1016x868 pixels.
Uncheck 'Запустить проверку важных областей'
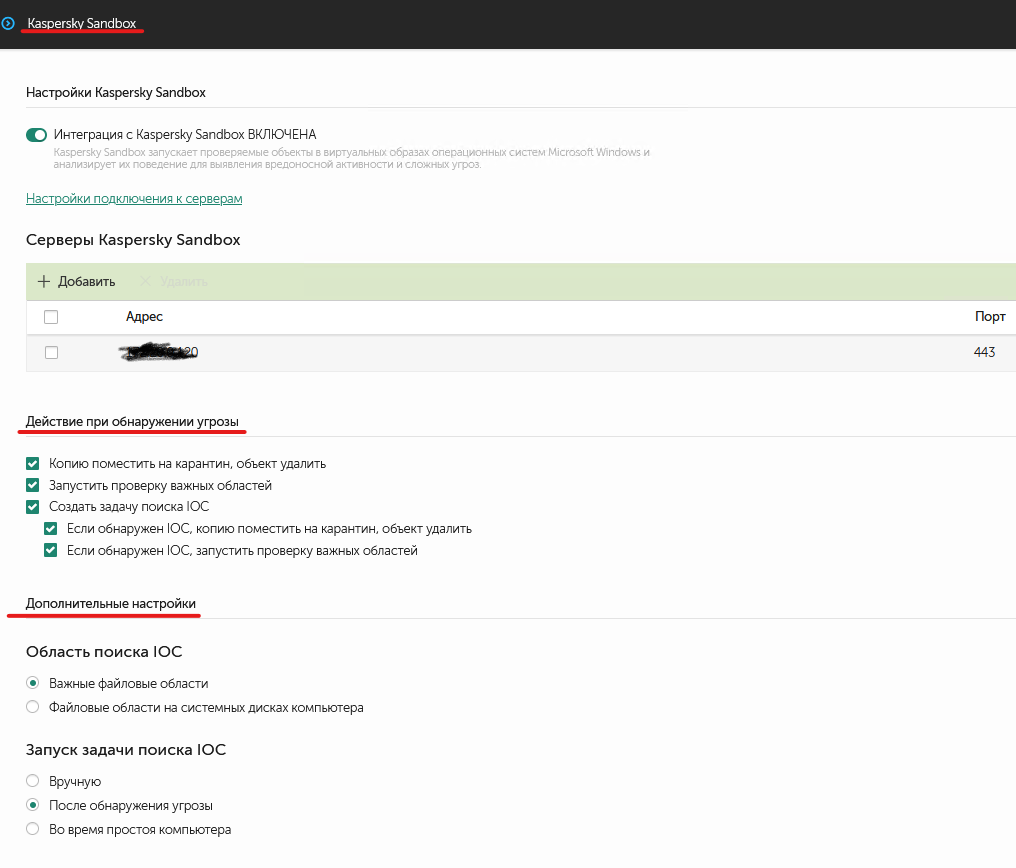(x=33, y=485)
